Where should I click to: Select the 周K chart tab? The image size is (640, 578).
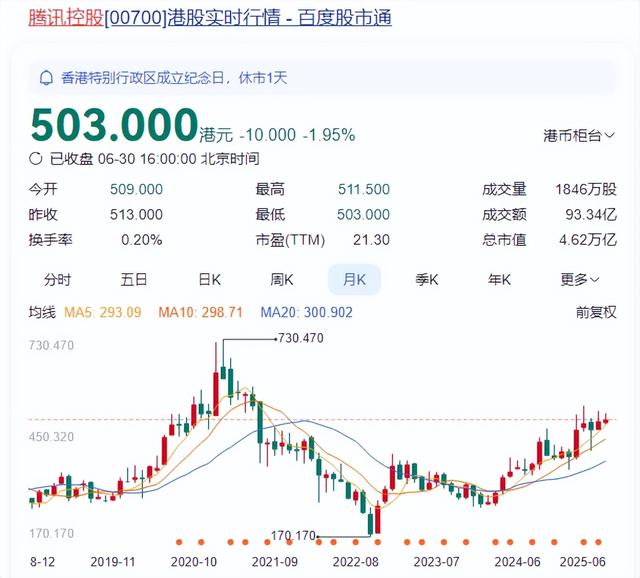[282, 280]
